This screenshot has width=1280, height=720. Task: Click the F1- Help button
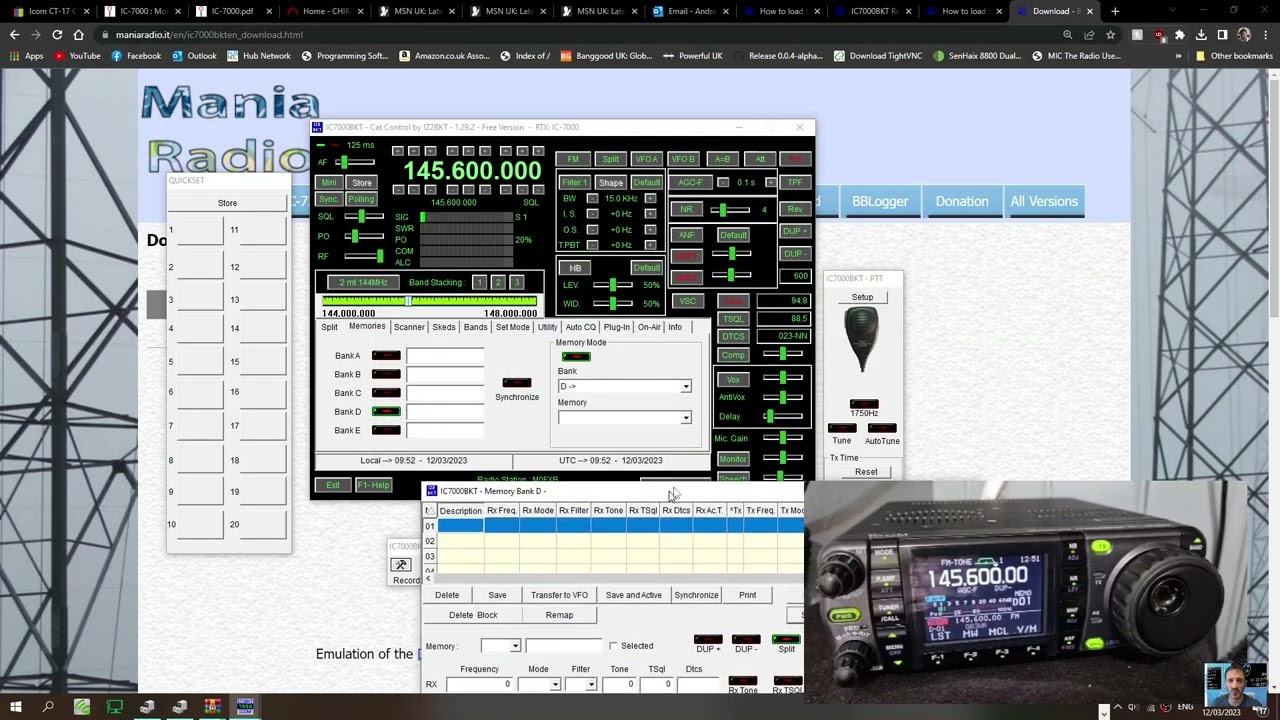pyautogui.click(x=373, y=485)
